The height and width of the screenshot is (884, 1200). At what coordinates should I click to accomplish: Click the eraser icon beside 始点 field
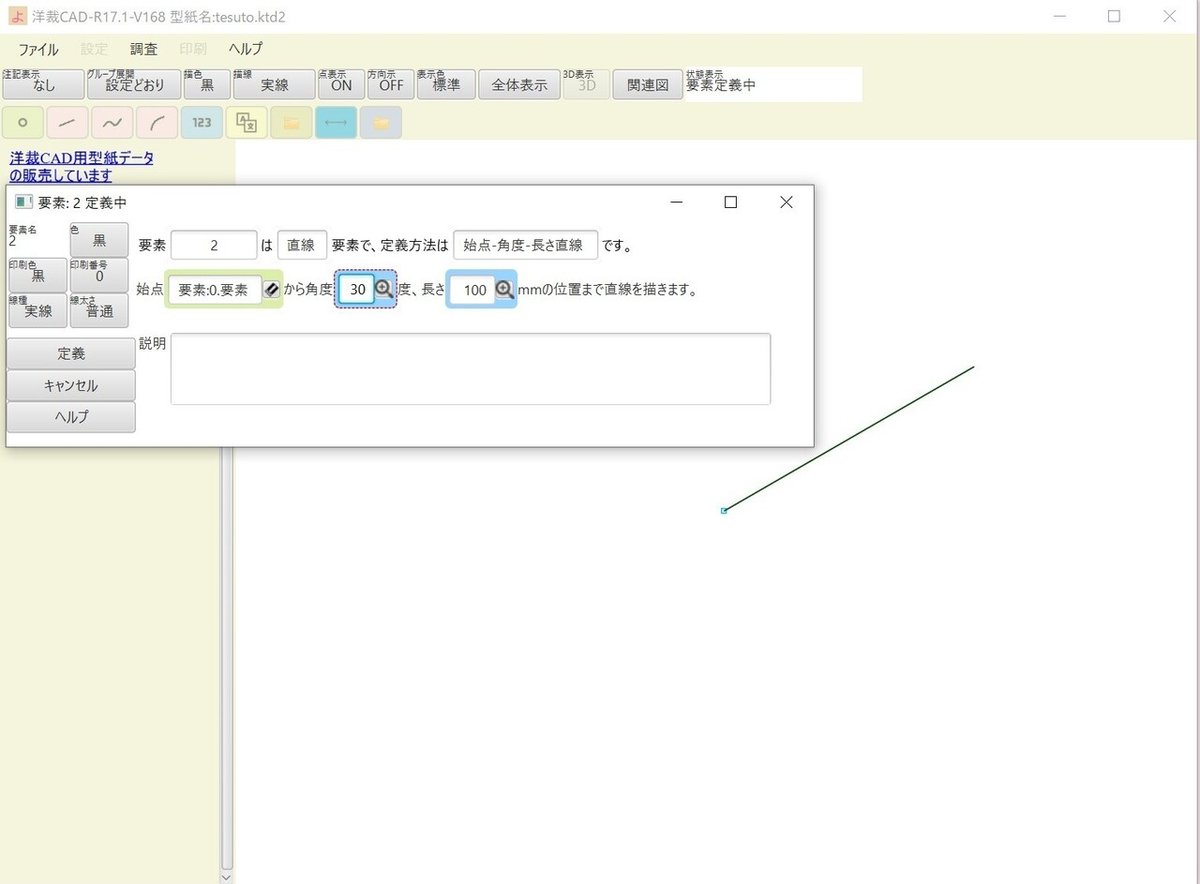pos(271,290)
